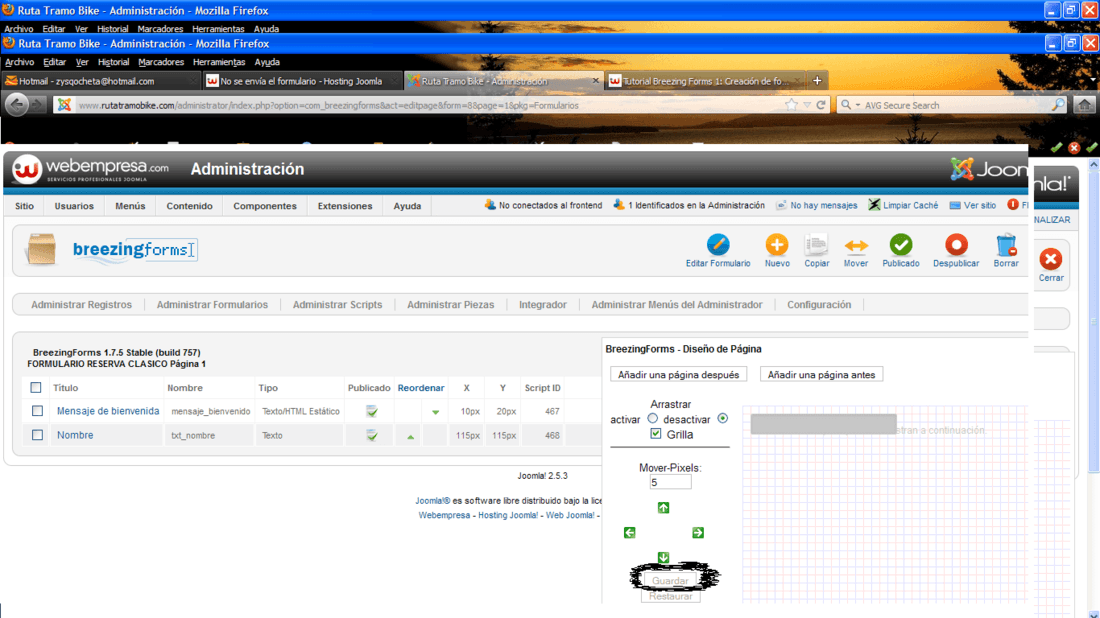Switch to the Hotmail tab
The height and width of the screenshot is (618, 1100).
click(x=100, y=81)
